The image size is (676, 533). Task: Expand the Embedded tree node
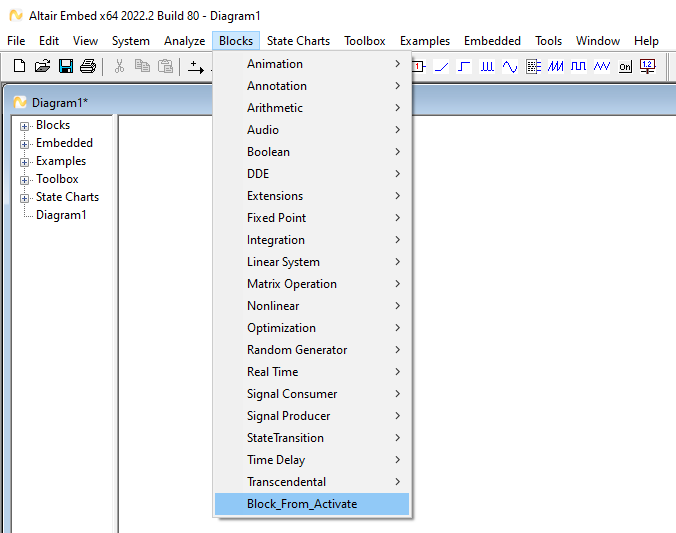coord(25,143)
